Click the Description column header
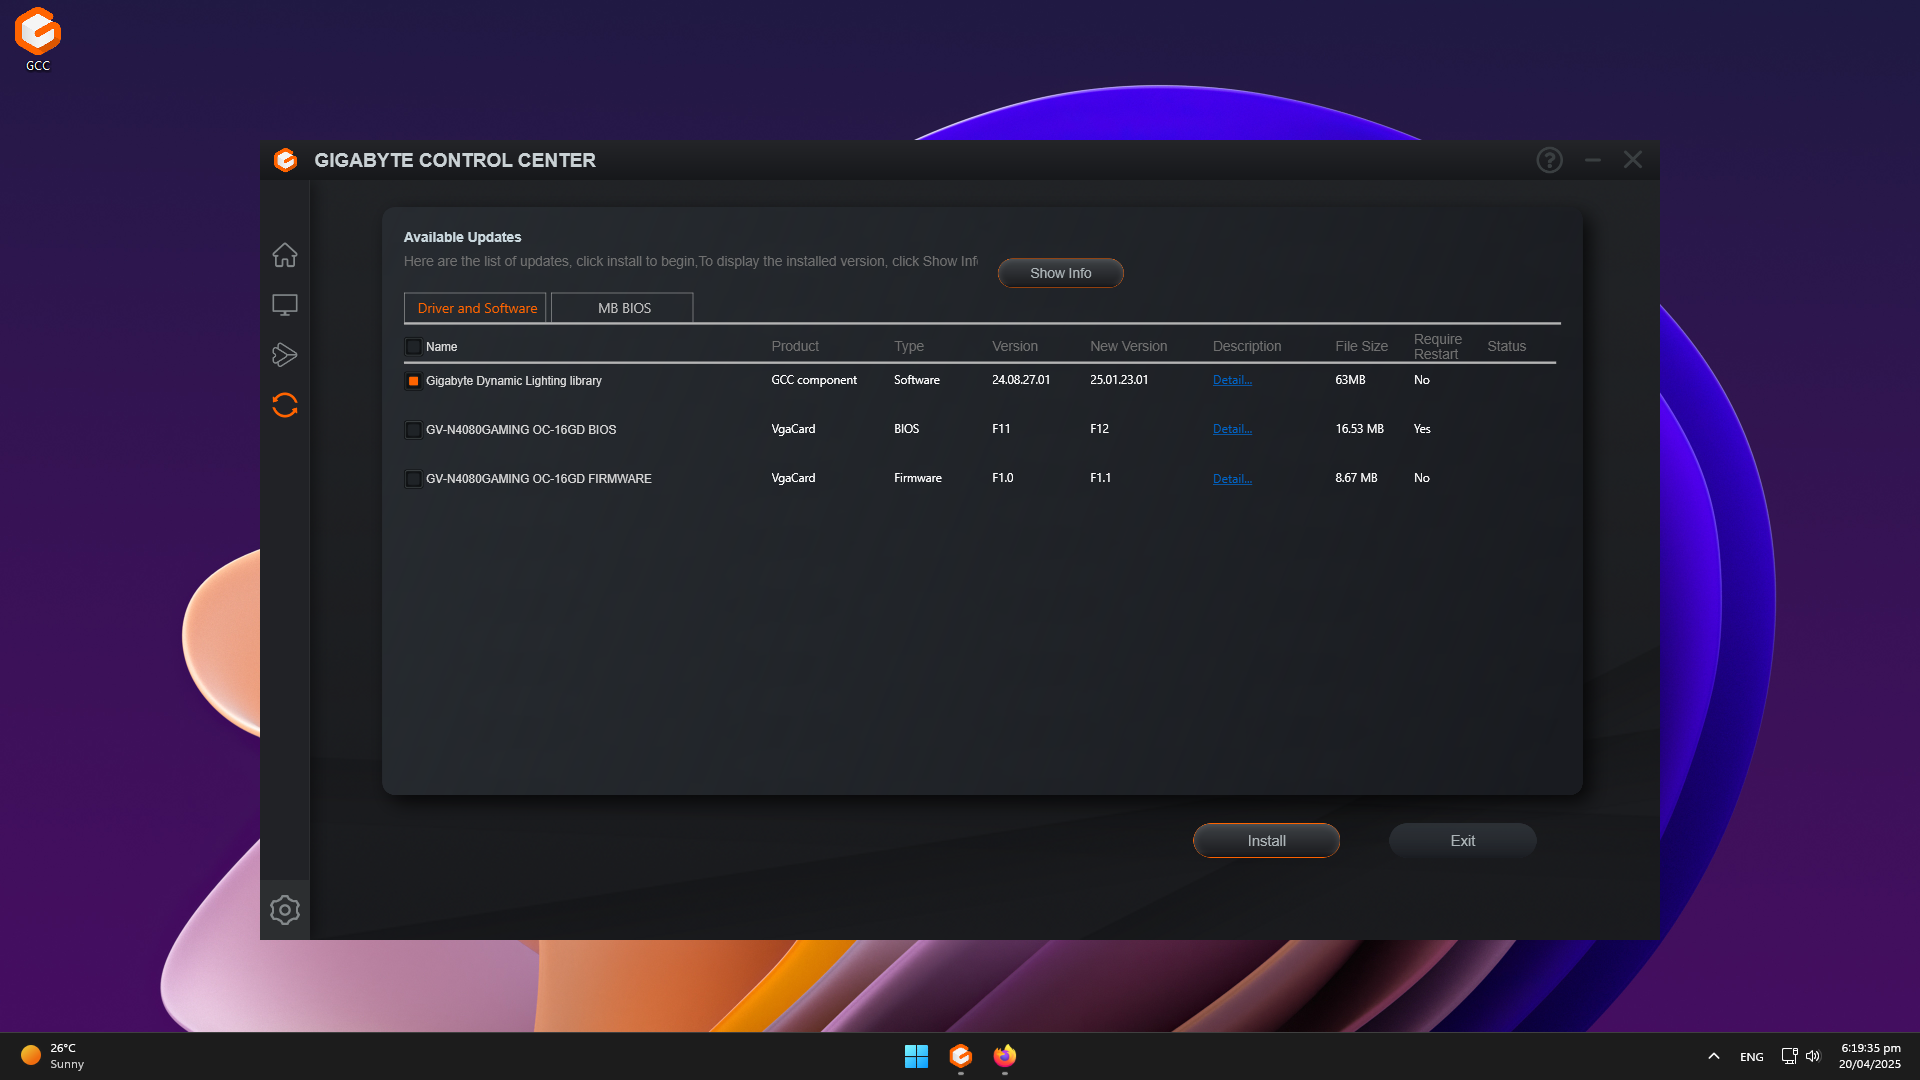This screenshot has width=1920, height=1080. (x=1246, y=346)
